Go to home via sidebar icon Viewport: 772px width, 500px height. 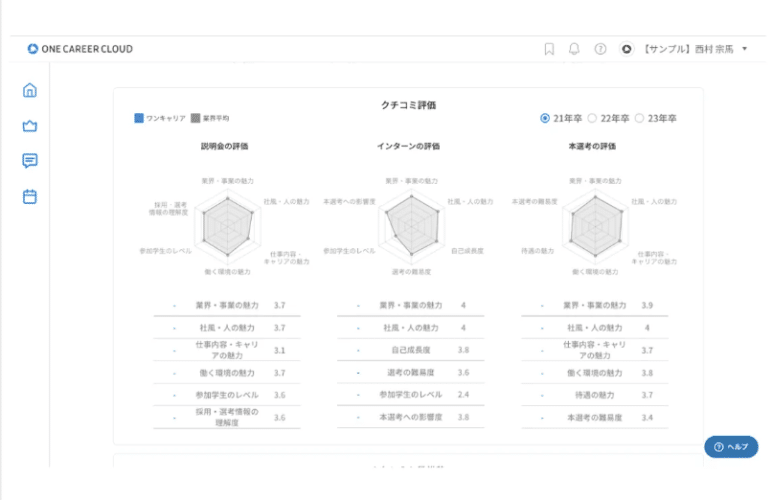30,91
